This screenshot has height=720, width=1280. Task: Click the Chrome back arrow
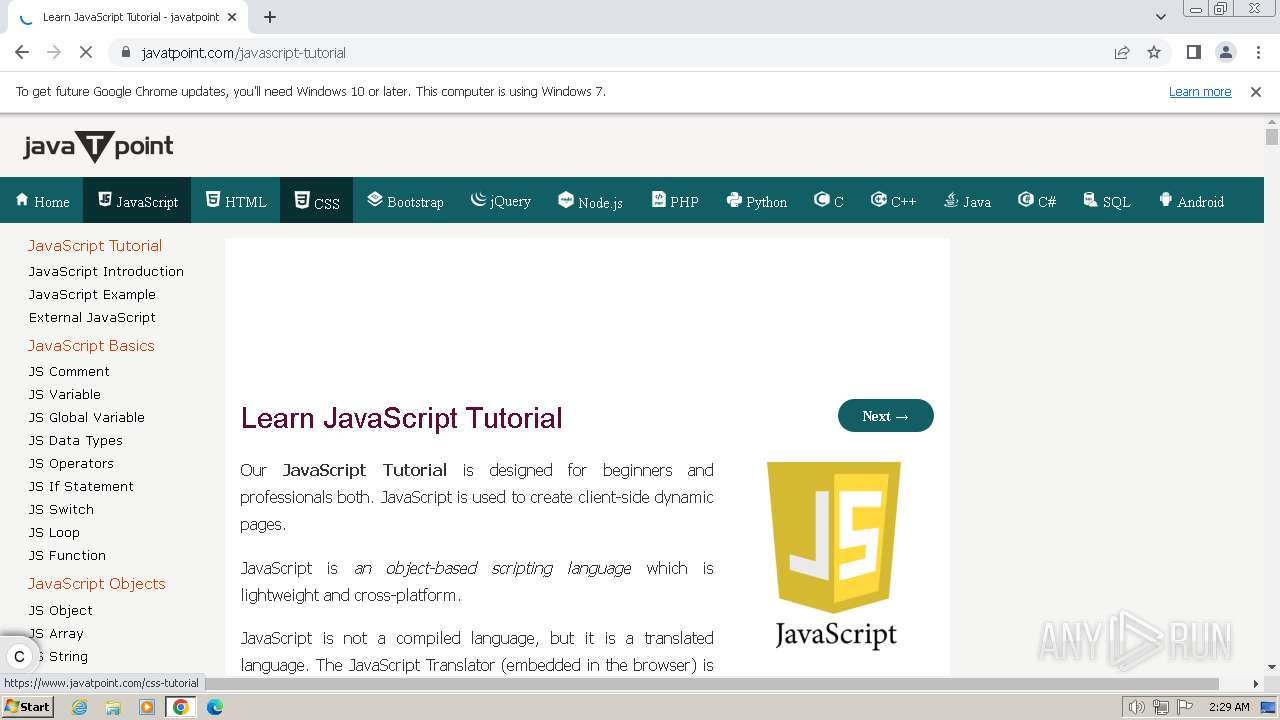(x=22, y=52)
